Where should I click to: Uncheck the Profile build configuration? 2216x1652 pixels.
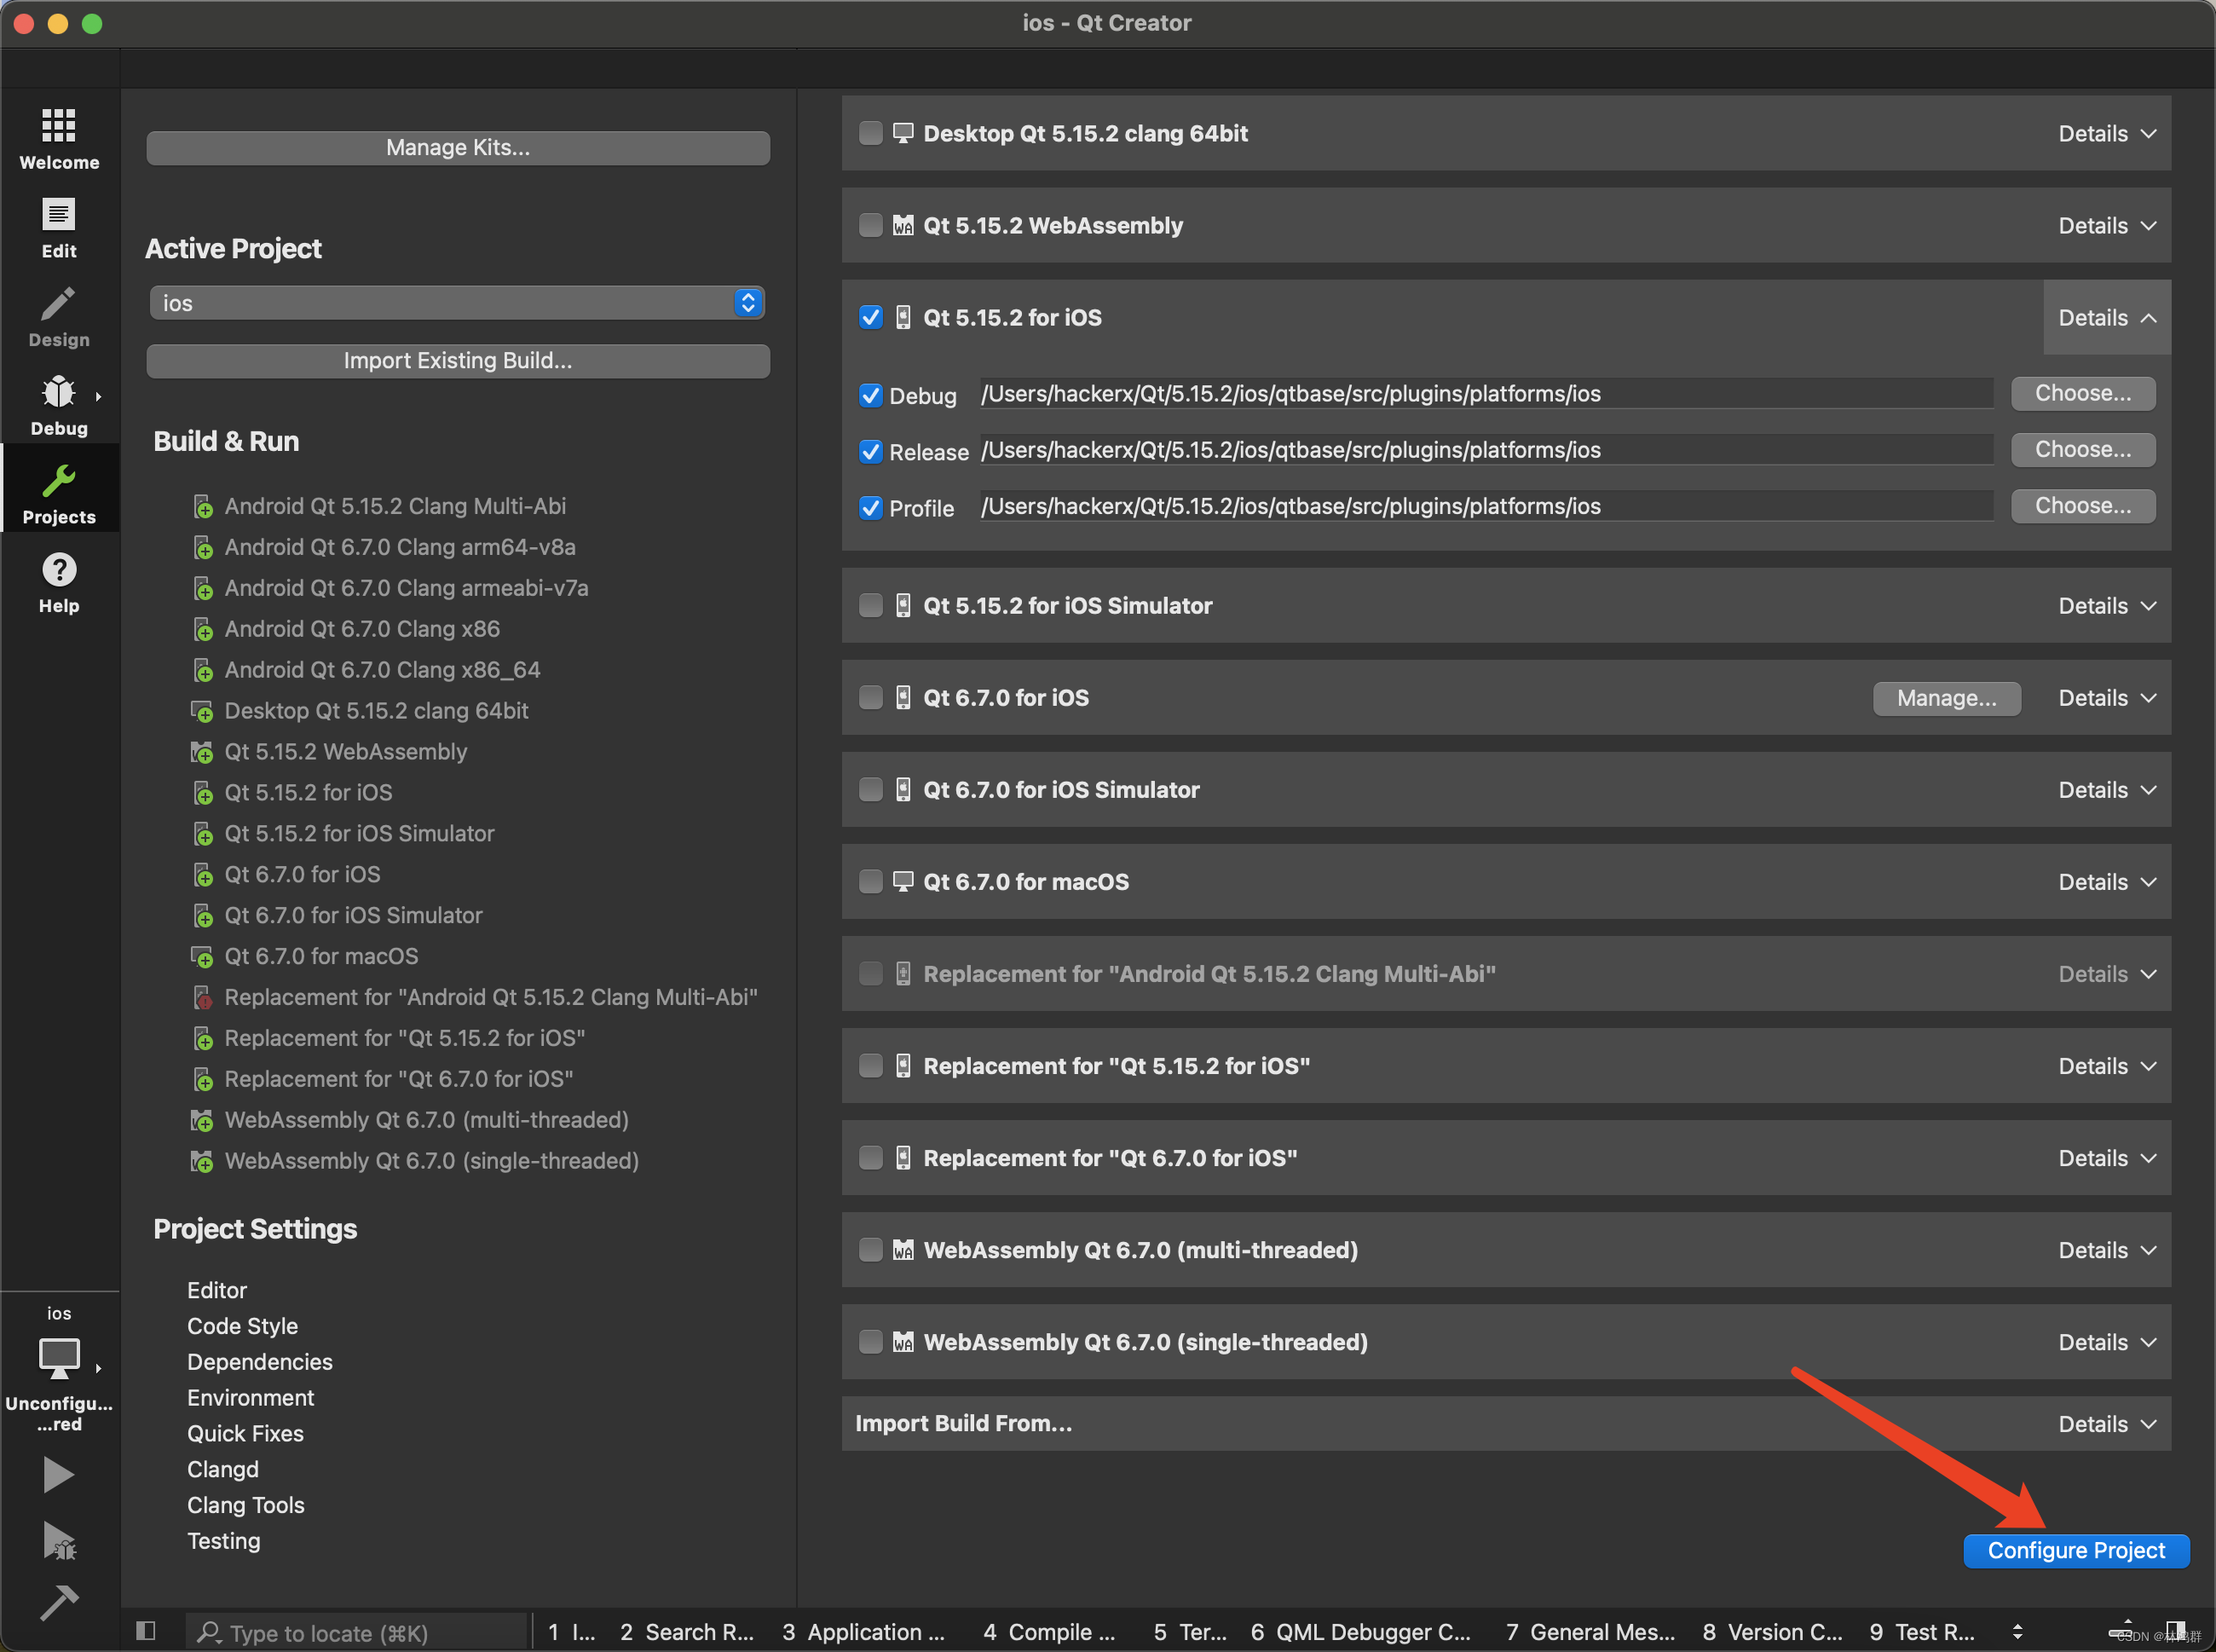tap(871, 507)
